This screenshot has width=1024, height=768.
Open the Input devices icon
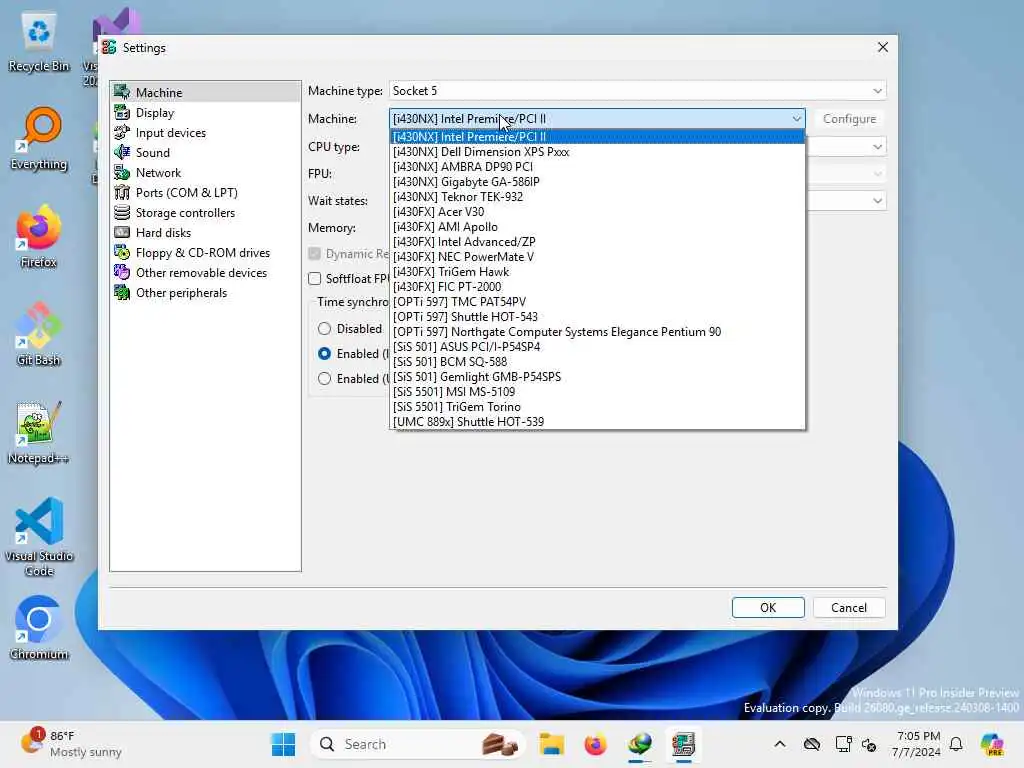point(122,133)
